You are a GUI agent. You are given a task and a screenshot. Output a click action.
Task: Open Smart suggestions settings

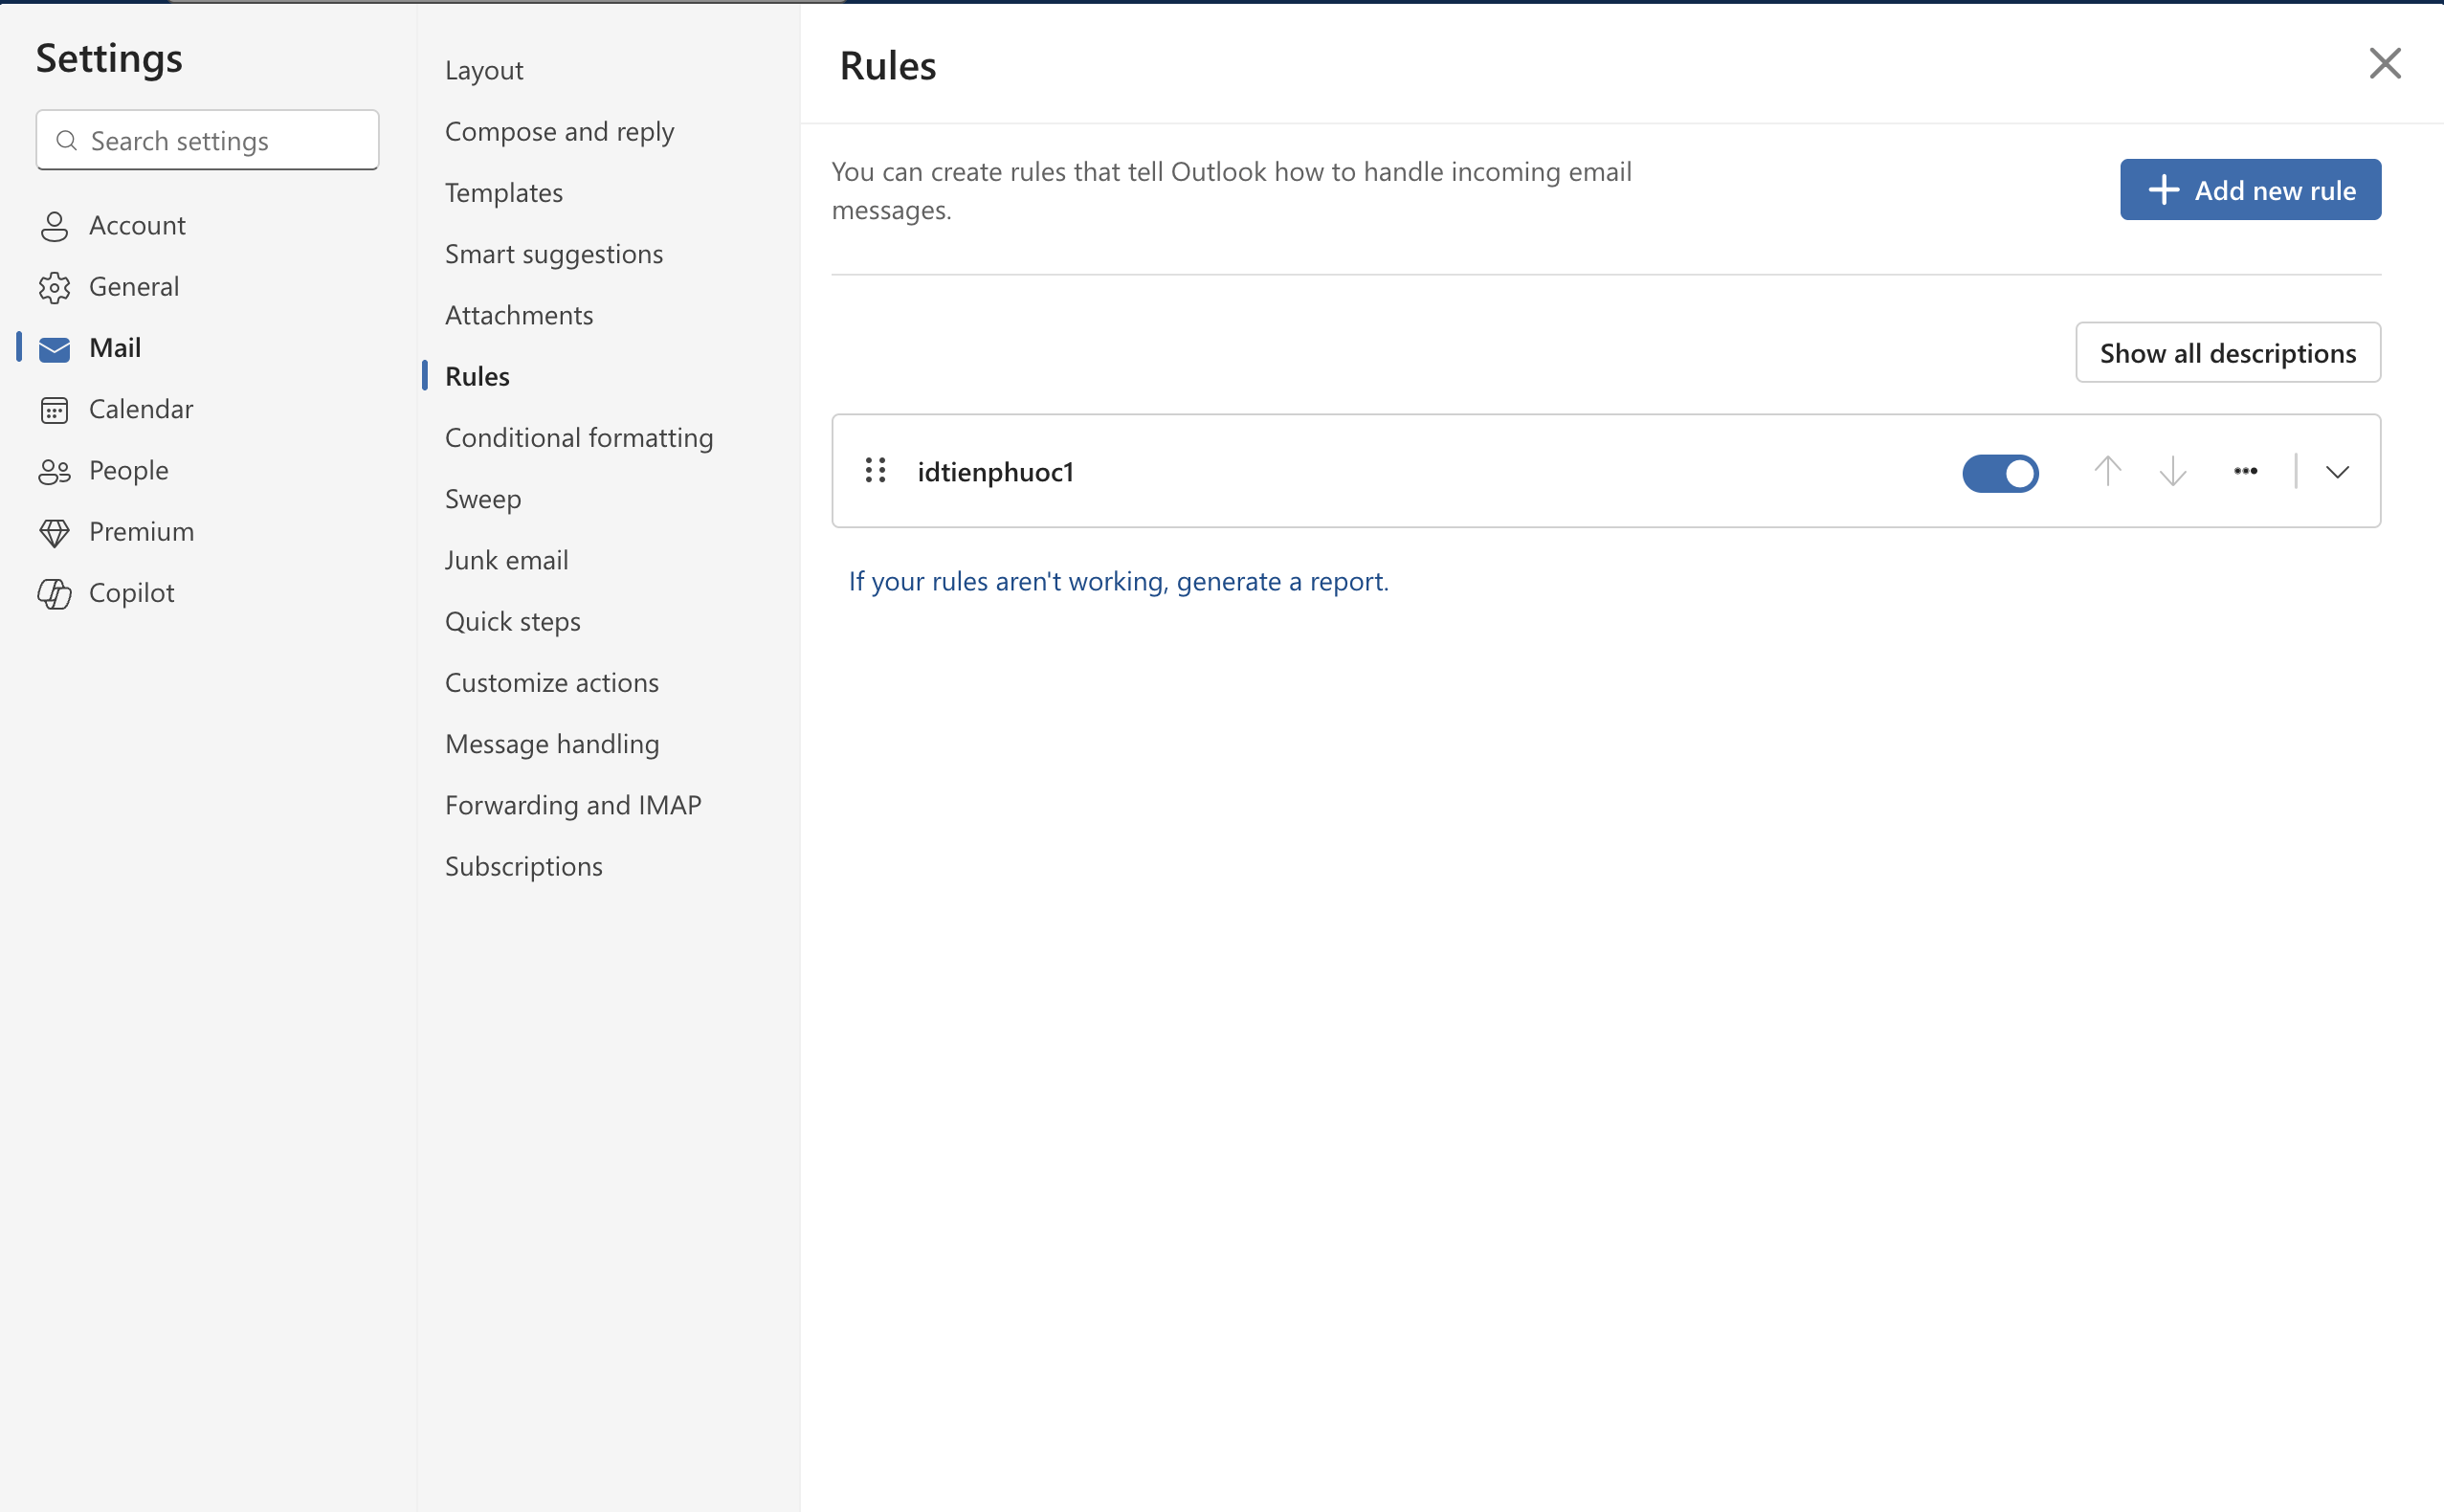[554, 254]
